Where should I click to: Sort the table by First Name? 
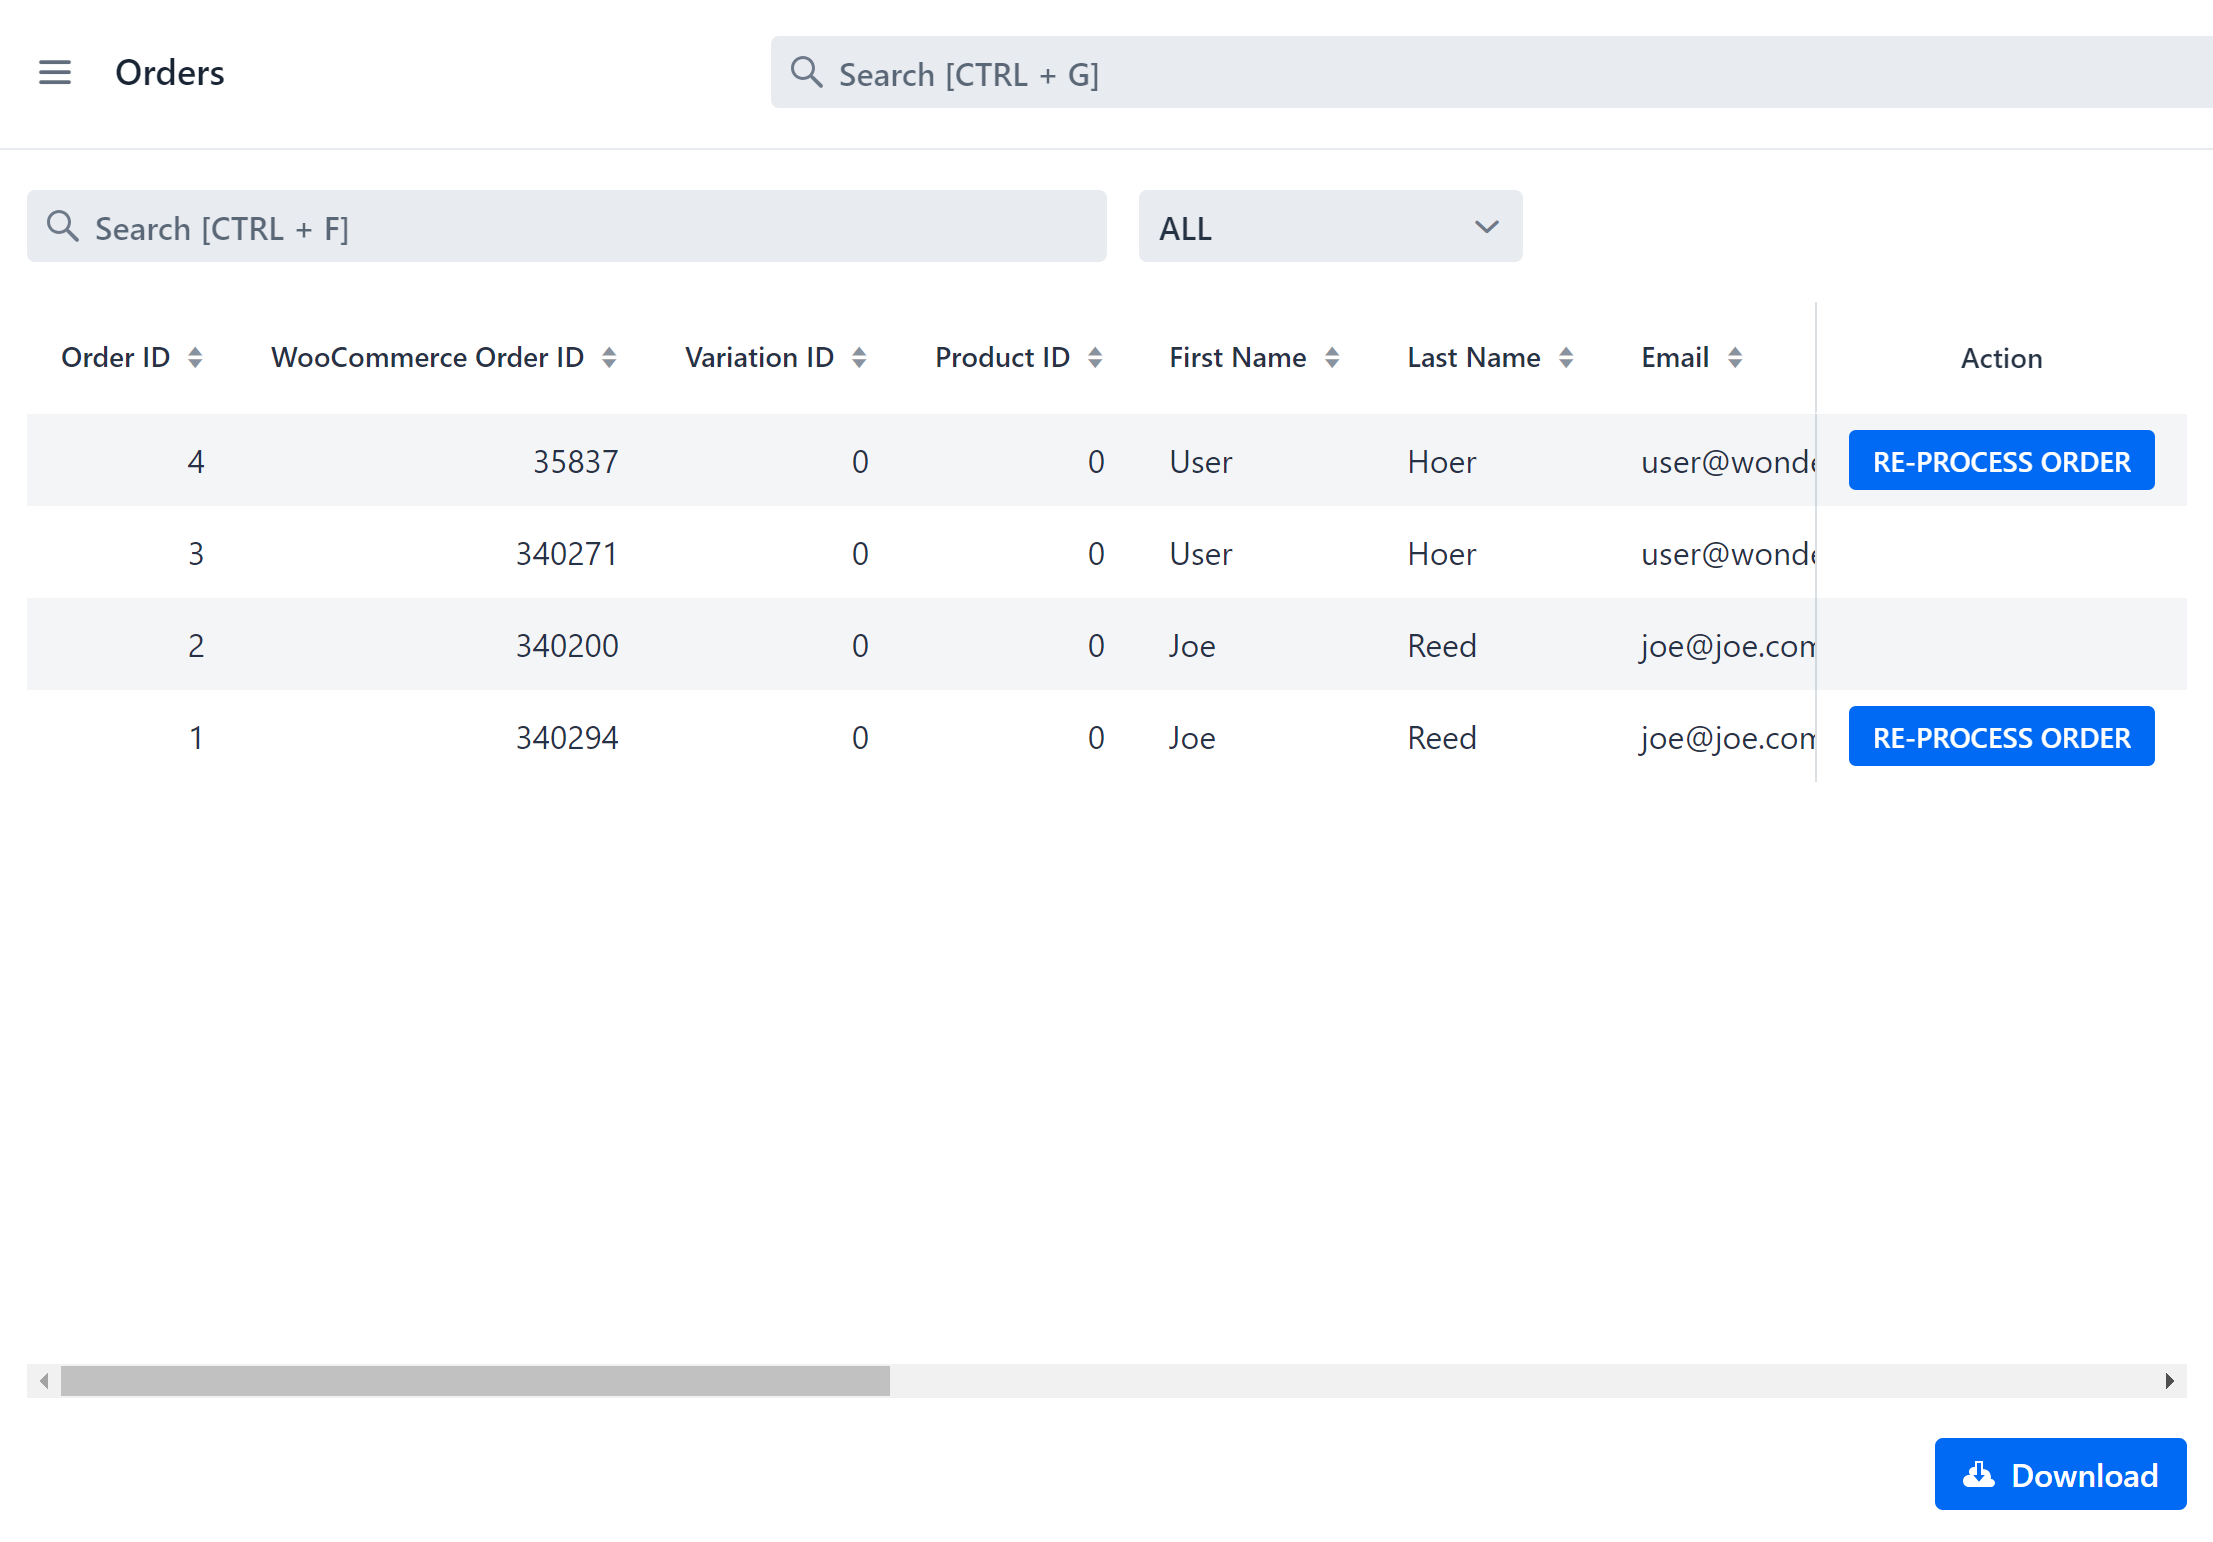point(1332,357)
